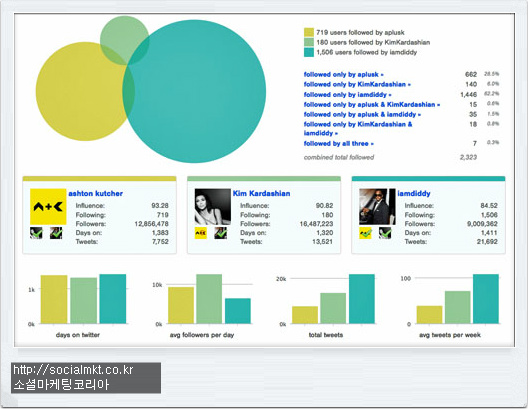Click ashton kutcher's yellow A+K avatar
528x409 pixels.
[48, 206]
